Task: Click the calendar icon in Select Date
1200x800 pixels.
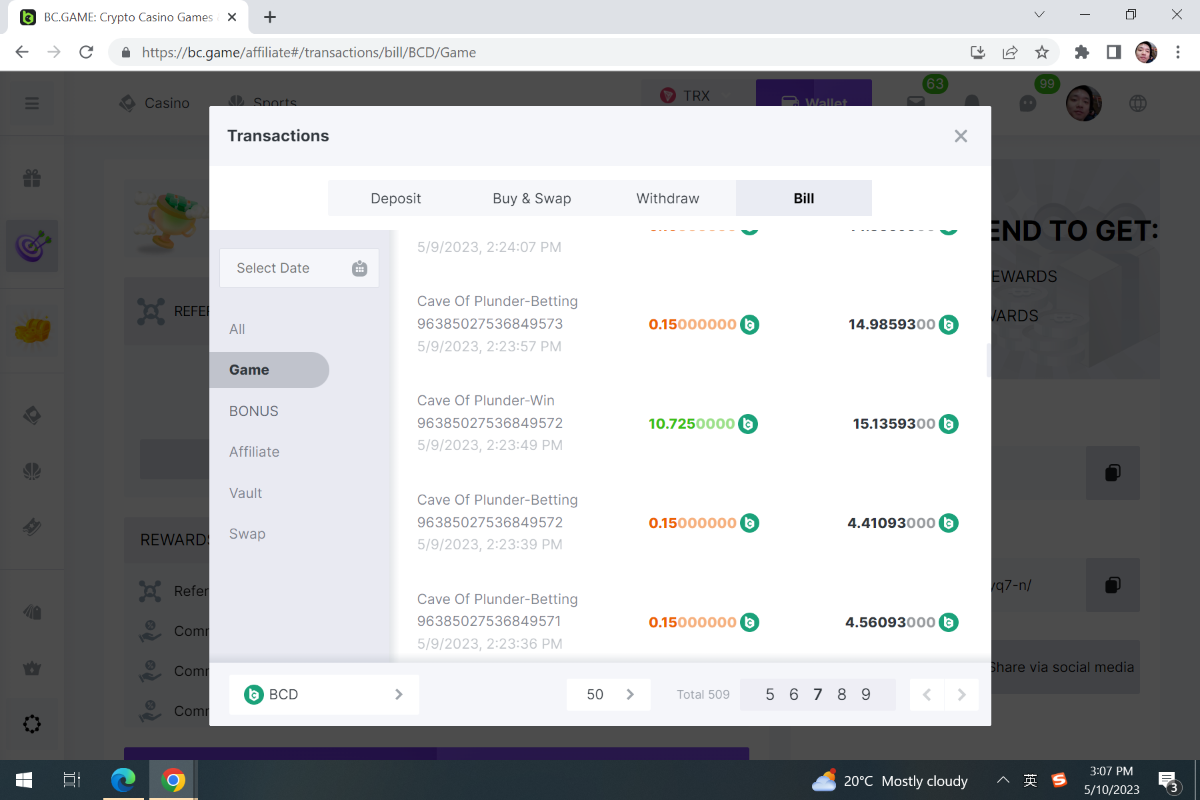Action: point(360,268)
